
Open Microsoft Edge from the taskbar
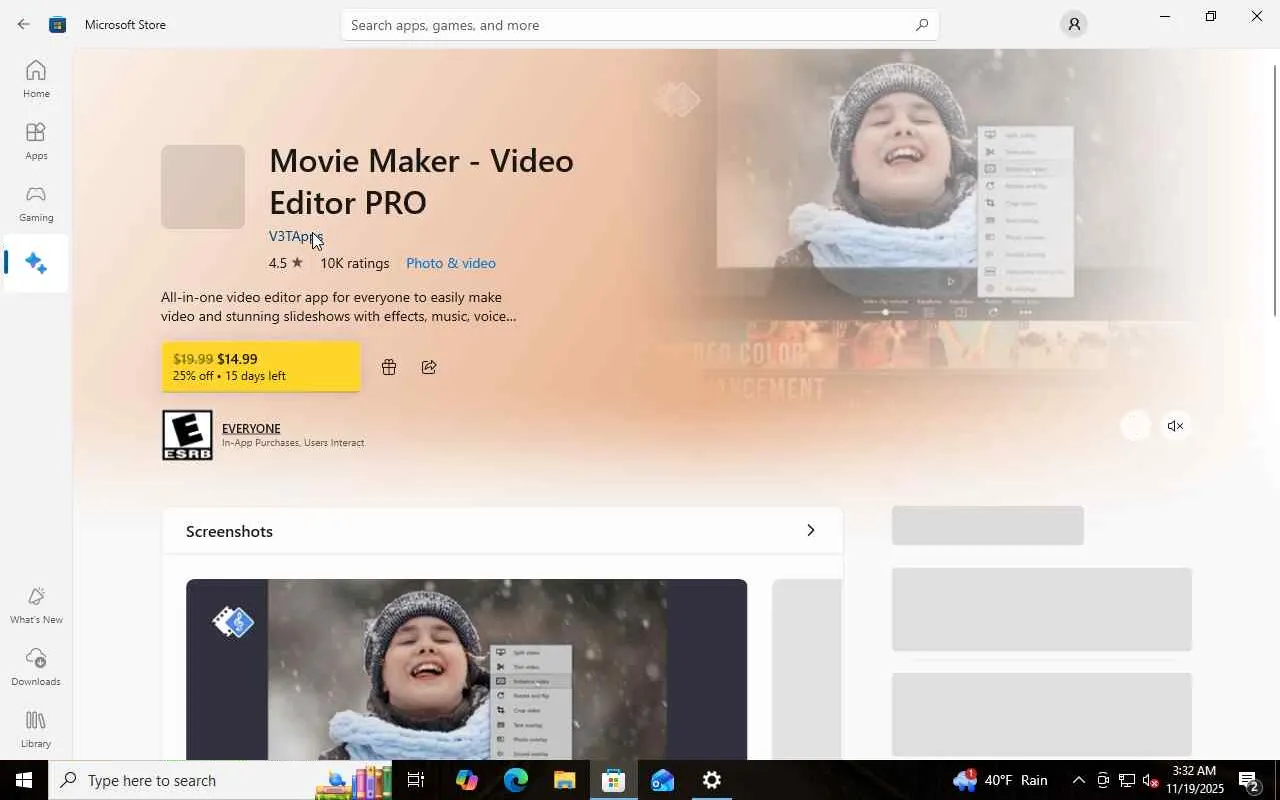(x=516, y=780)
